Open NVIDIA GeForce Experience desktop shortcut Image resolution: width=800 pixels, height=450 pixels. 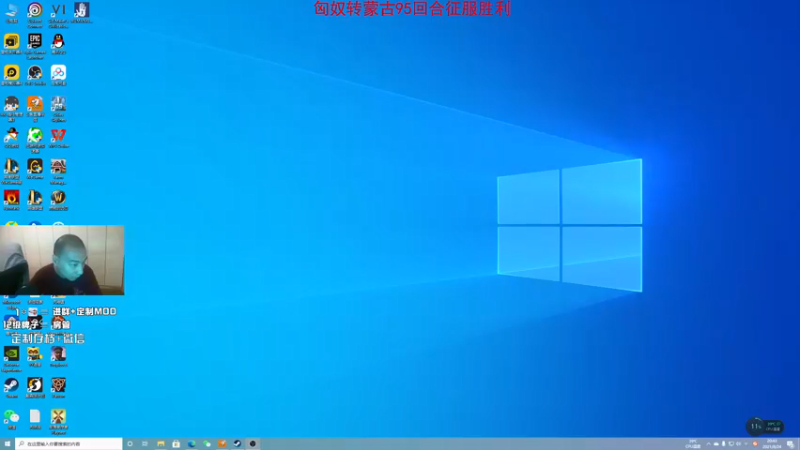click(x=11, y=359)
